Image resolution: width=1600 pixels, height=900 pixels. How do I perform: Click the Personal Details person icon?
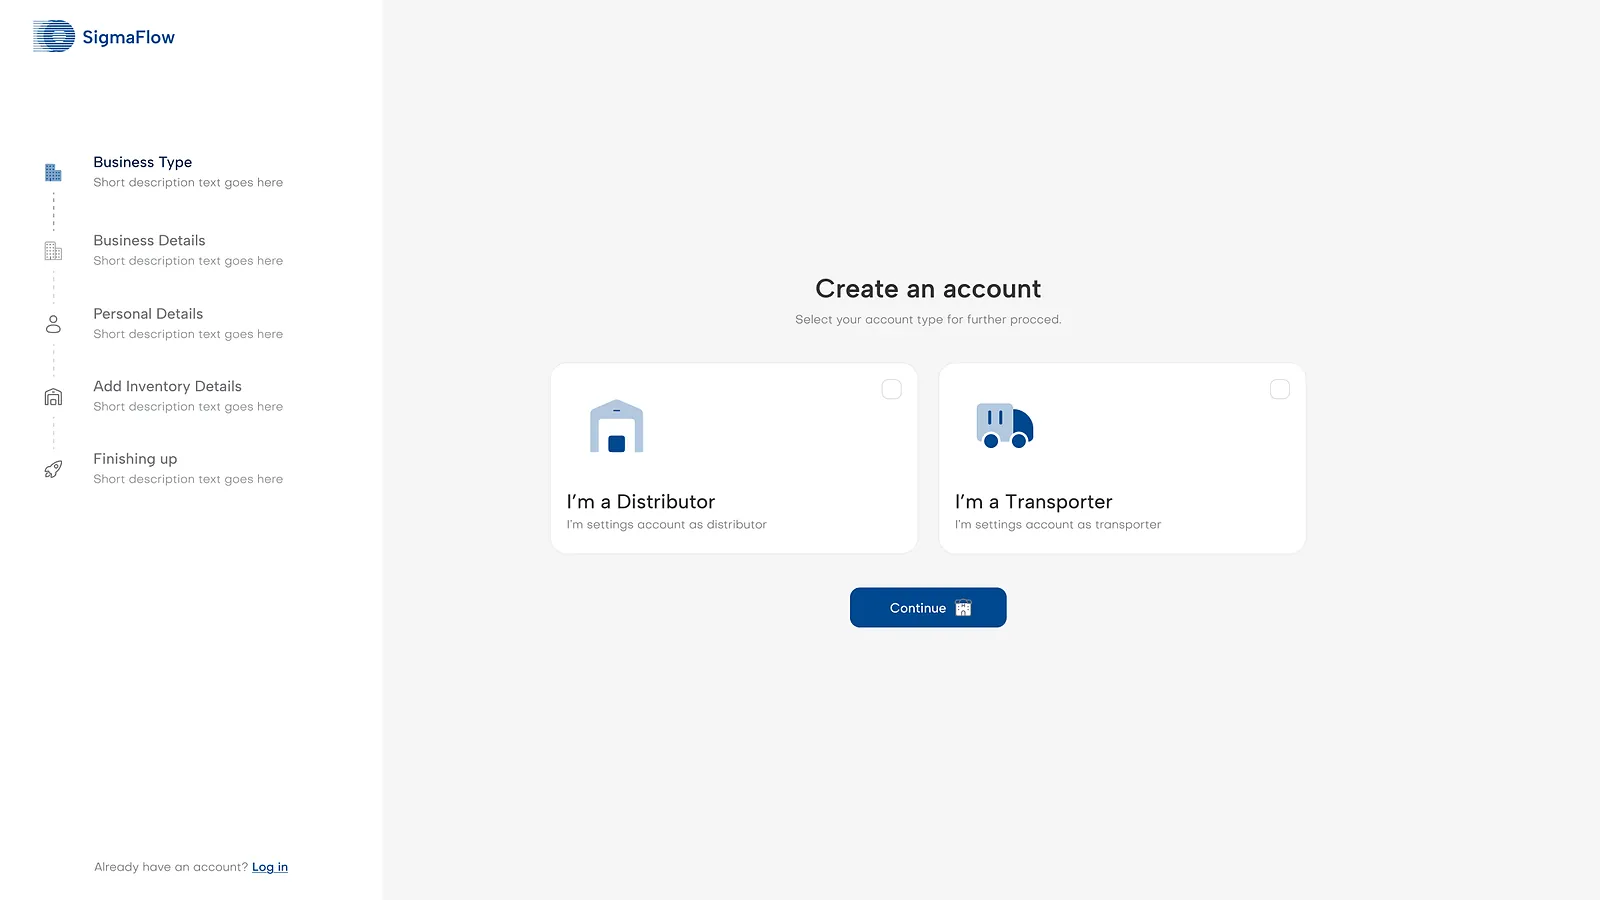[54, 324]
